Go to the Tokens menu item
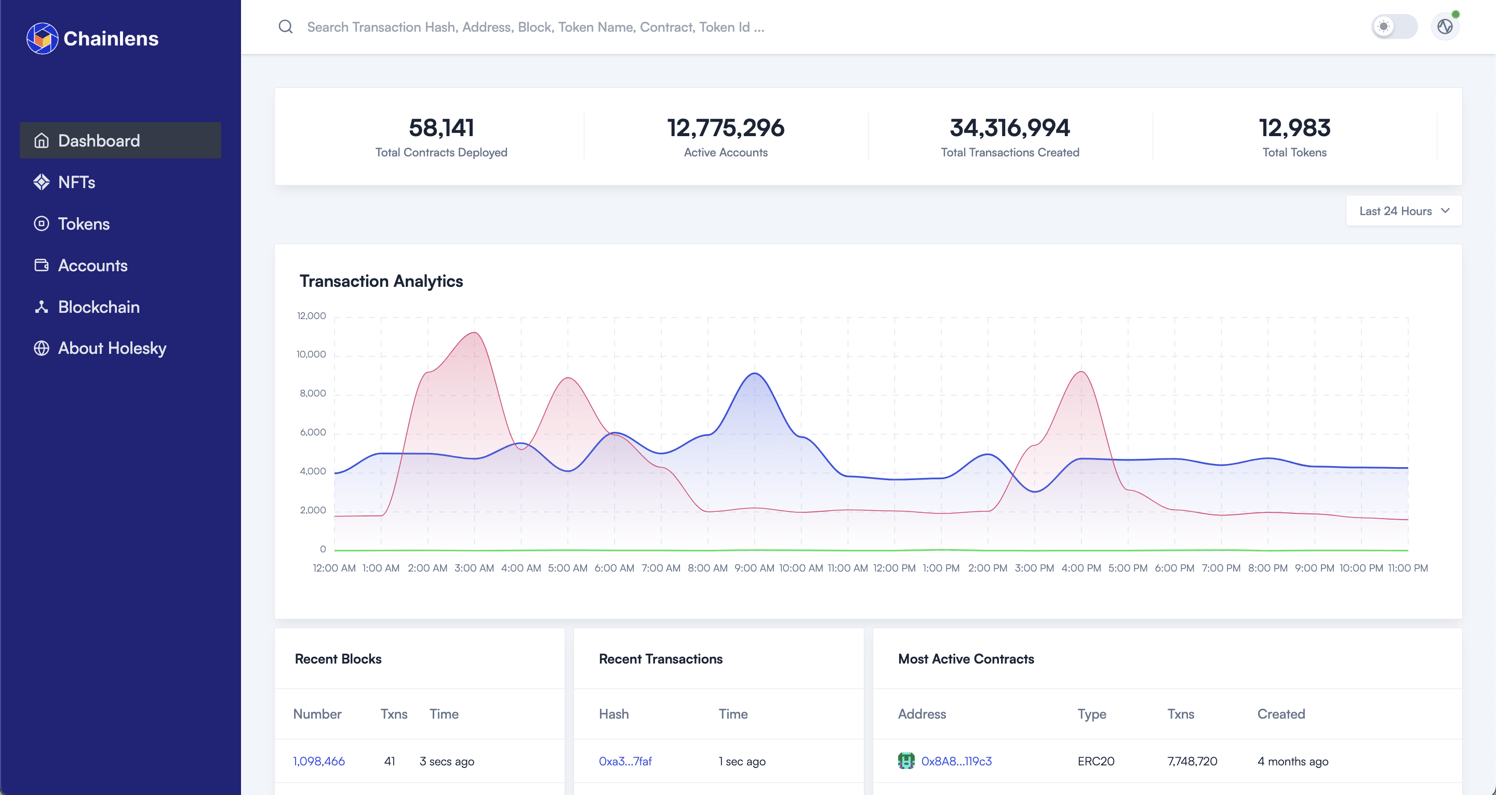The height and width of the screenshot is (795, 1496). click(84, 224)
